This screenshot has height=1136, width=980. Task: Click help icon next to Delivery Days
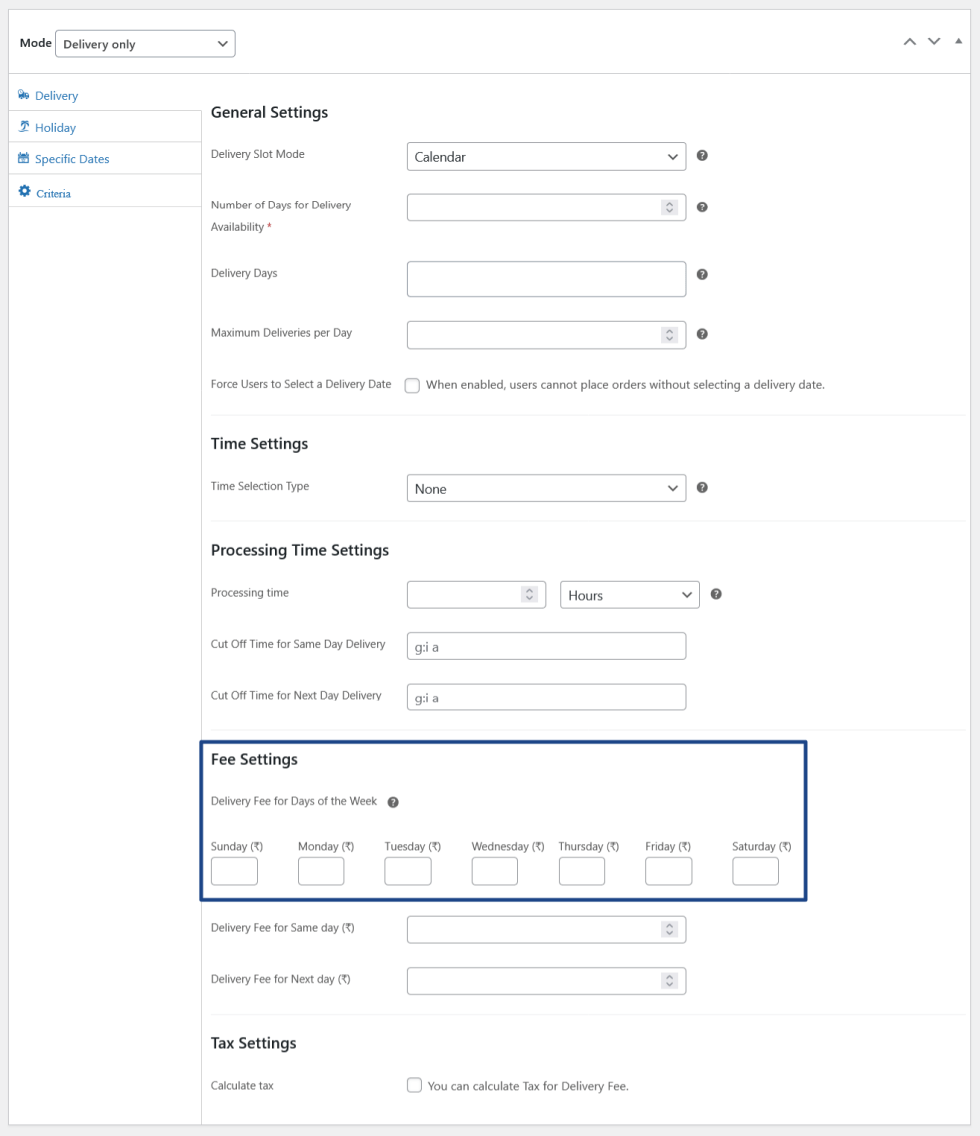[x=702, y=274]
